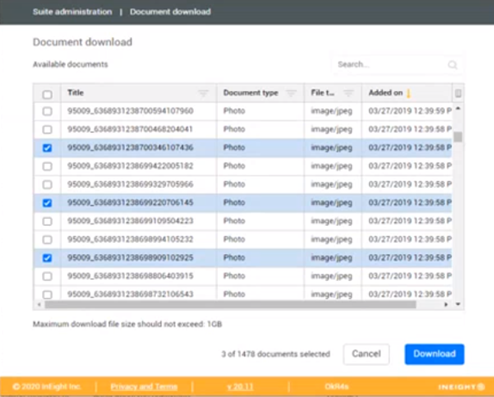
Task: Toggle the select-all header checkbox
Action: pyautogui.click(x=47, y=94)
